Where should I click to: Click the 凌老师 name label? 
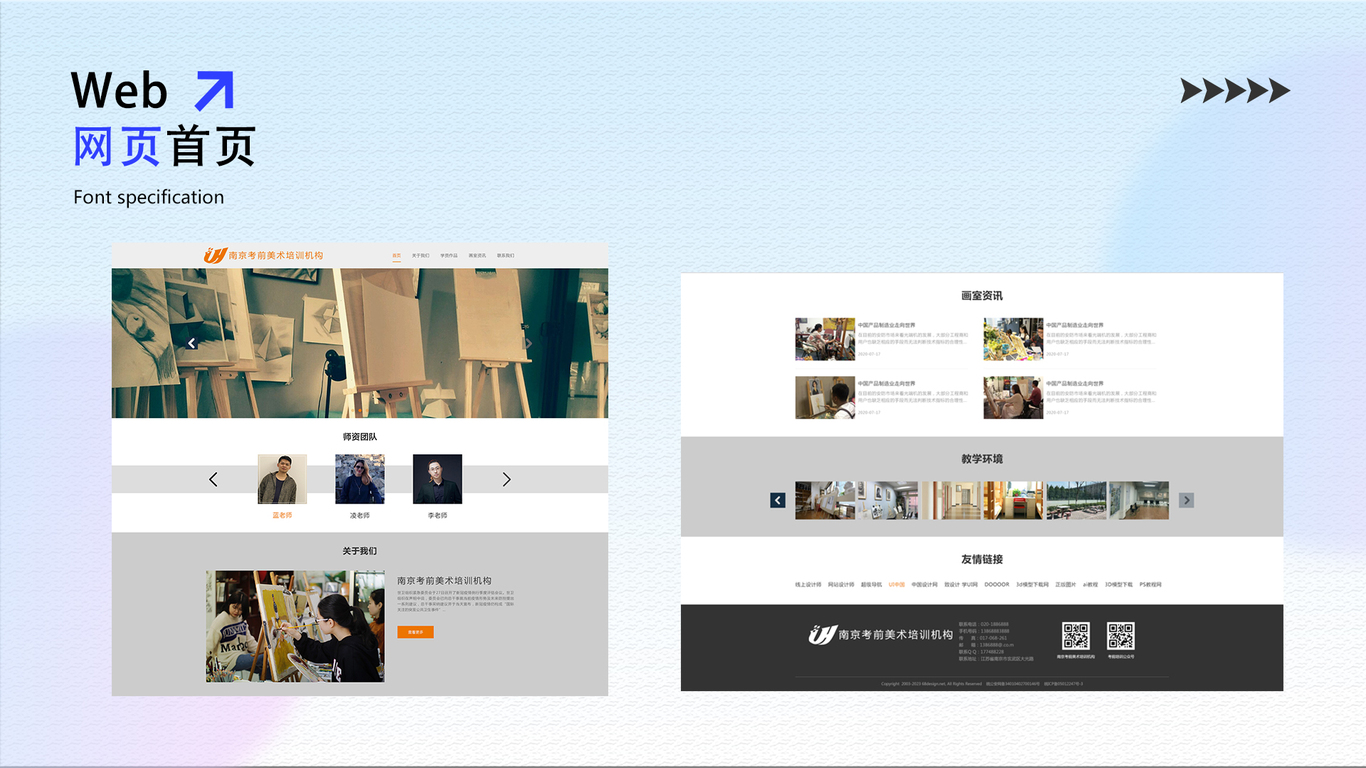[x=360, y=515]
